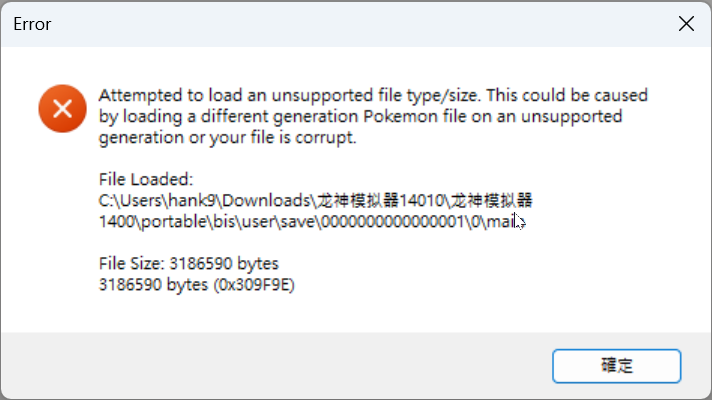Click the "Error" title bar text

pyautogui.click(x=33, y=24)
